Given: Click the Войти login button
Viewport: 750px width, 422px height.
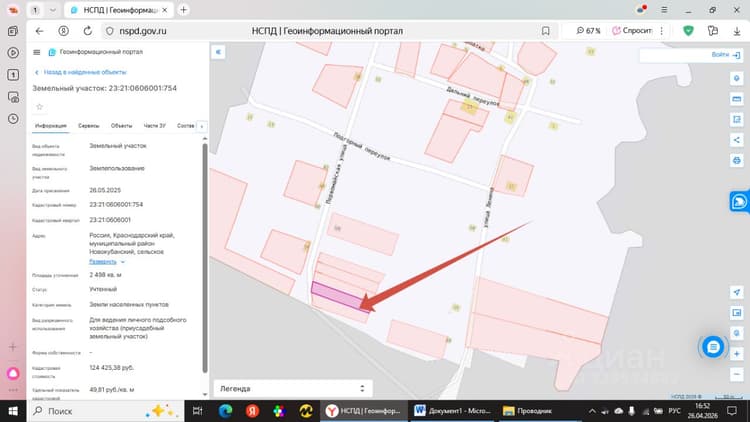Looking at the screenshot, I should [725, 55].
